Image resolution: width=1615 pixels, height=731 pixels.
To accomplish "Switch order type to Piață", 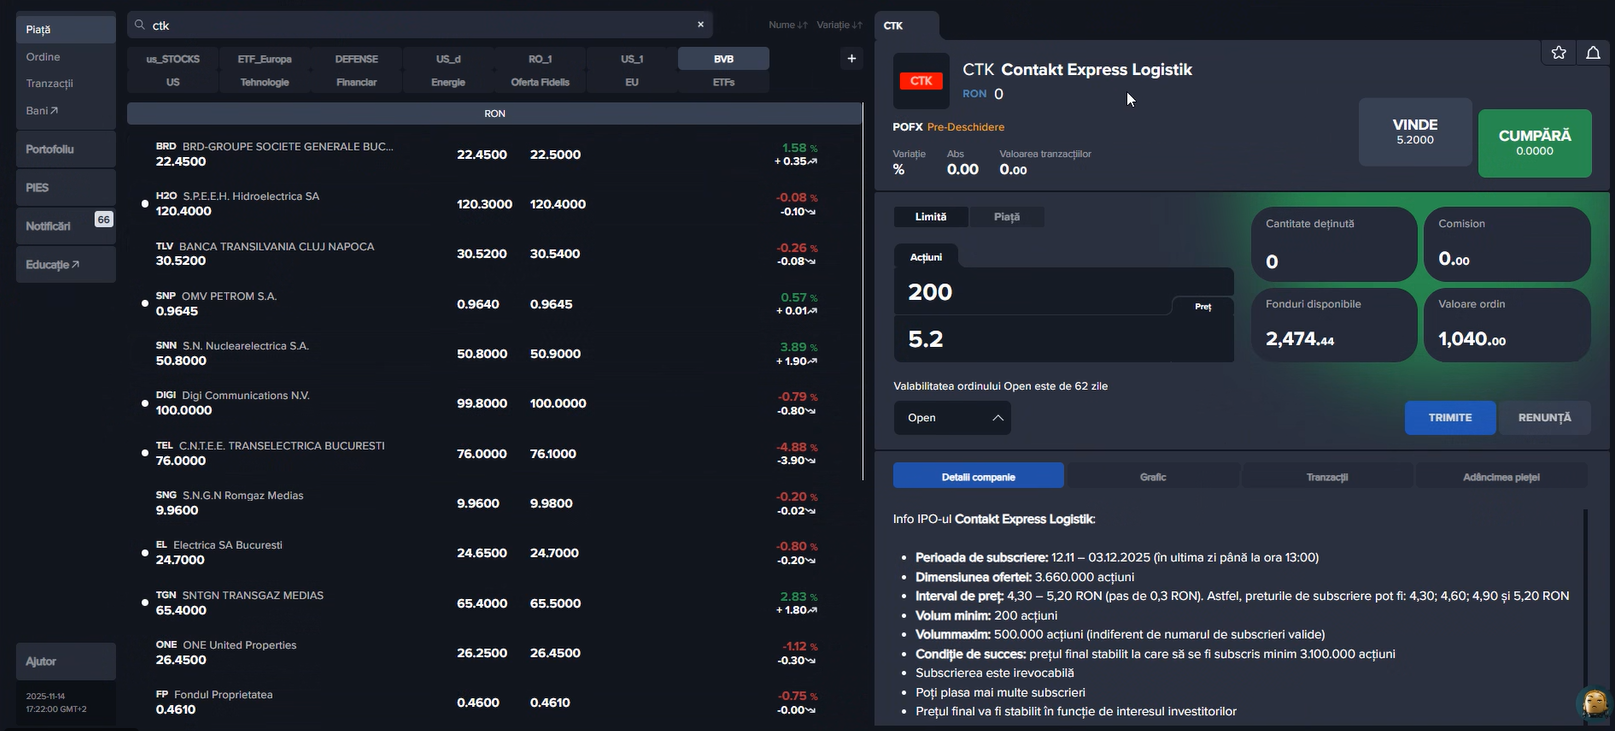I will (x=1006, y=217).
